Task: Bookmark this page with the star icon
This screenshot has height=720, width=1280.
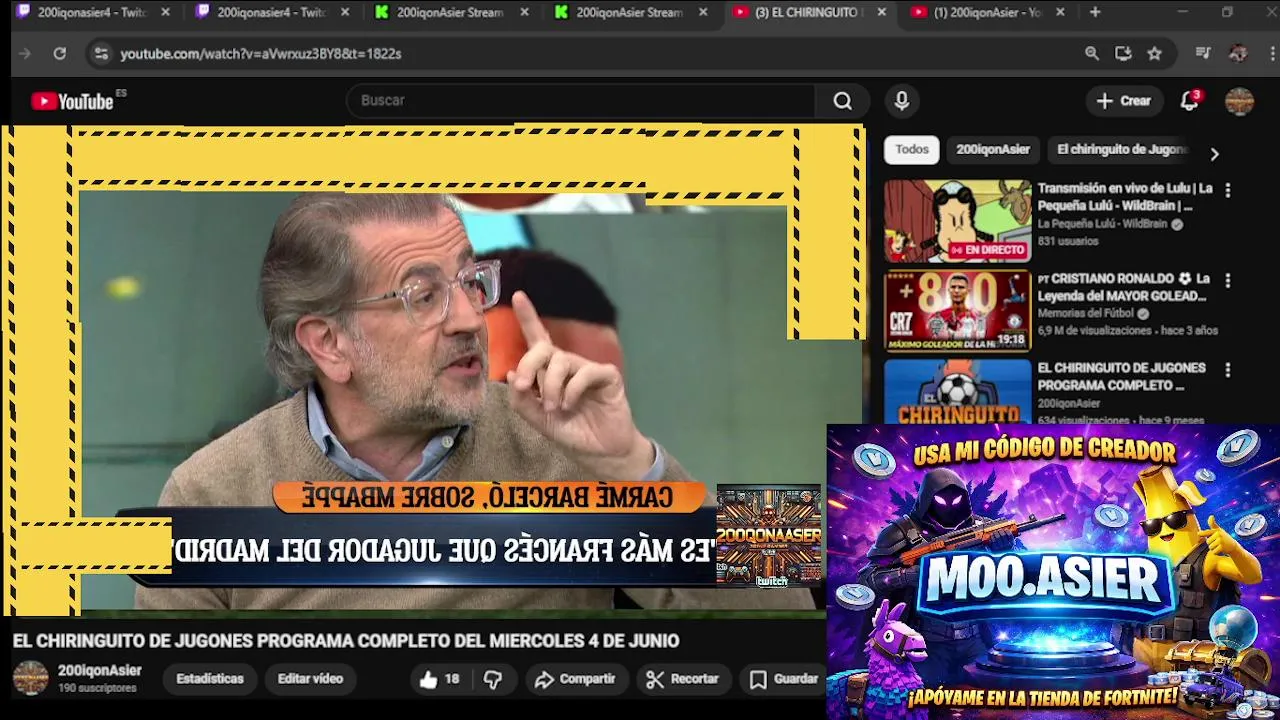Action: tap(1155, 54)
